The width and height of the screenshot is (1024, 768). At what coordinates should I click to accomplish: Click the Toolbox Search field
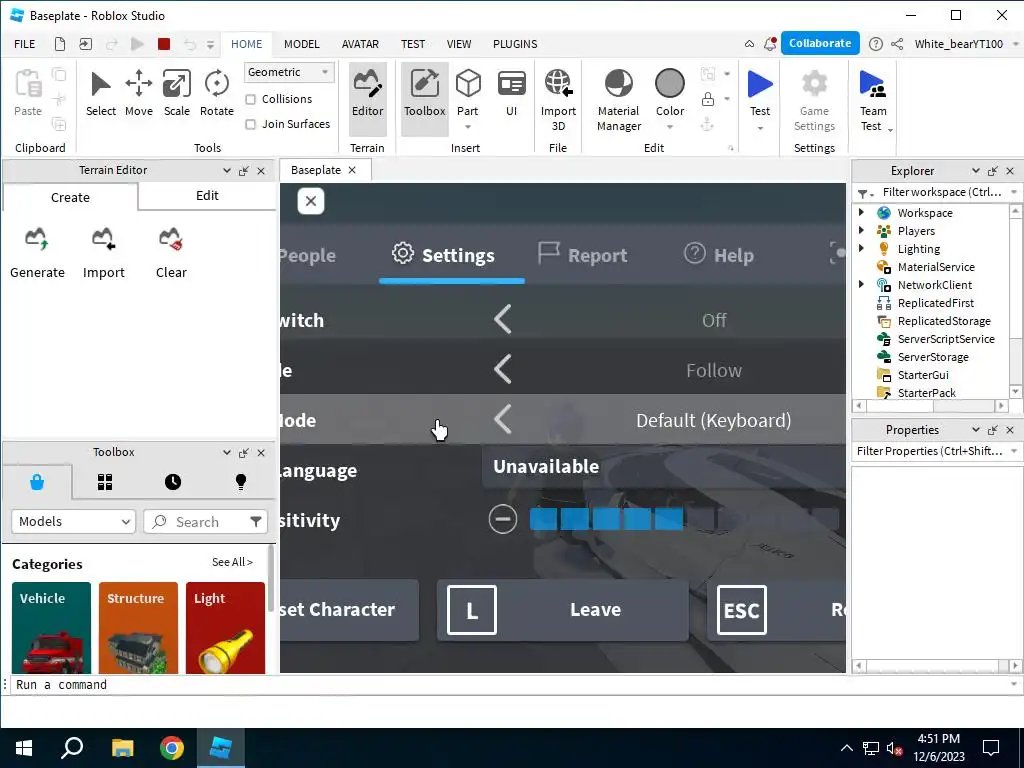pyautogui.click(x=197, y=521)
